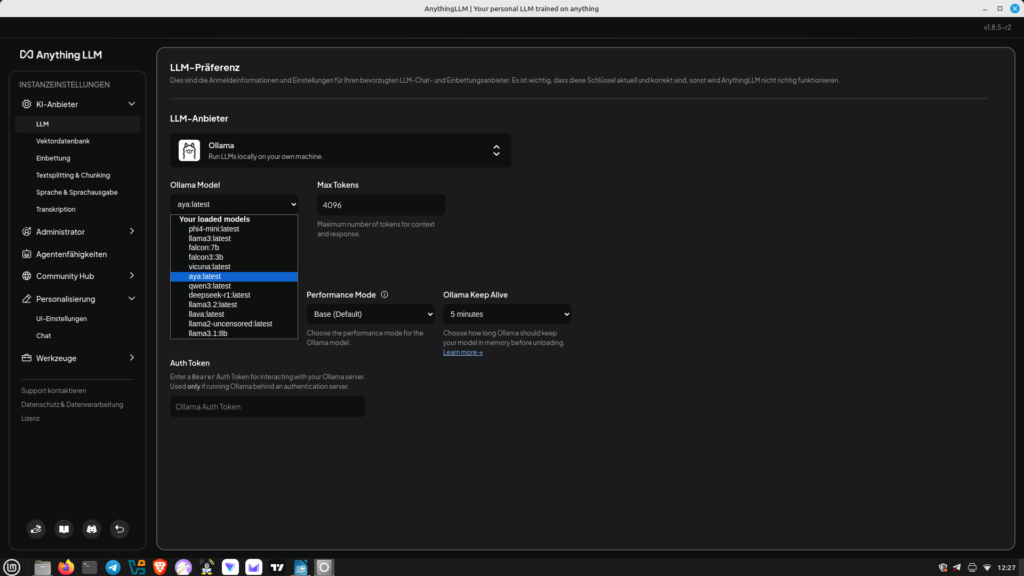1024x576 pixels.
Task: Open the LLM settings page in sidebar
Action: (x=78, y=124)
